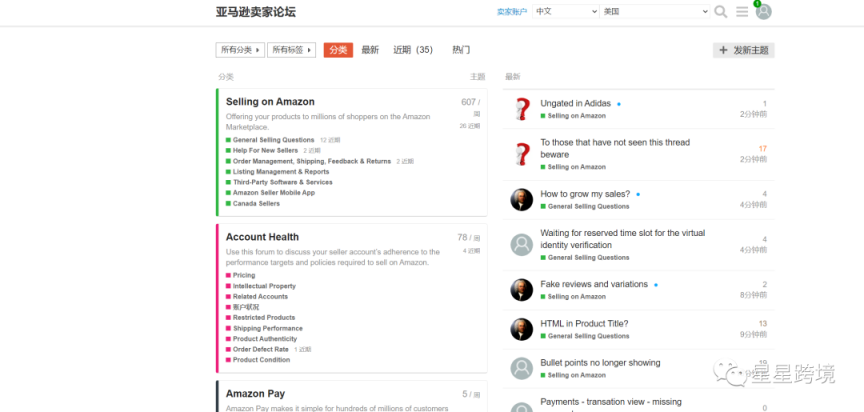This screenshot has height=412, width=864.
Task: Click Selling on Amazon tag under Ungated in Adidas
Action: 576,116
